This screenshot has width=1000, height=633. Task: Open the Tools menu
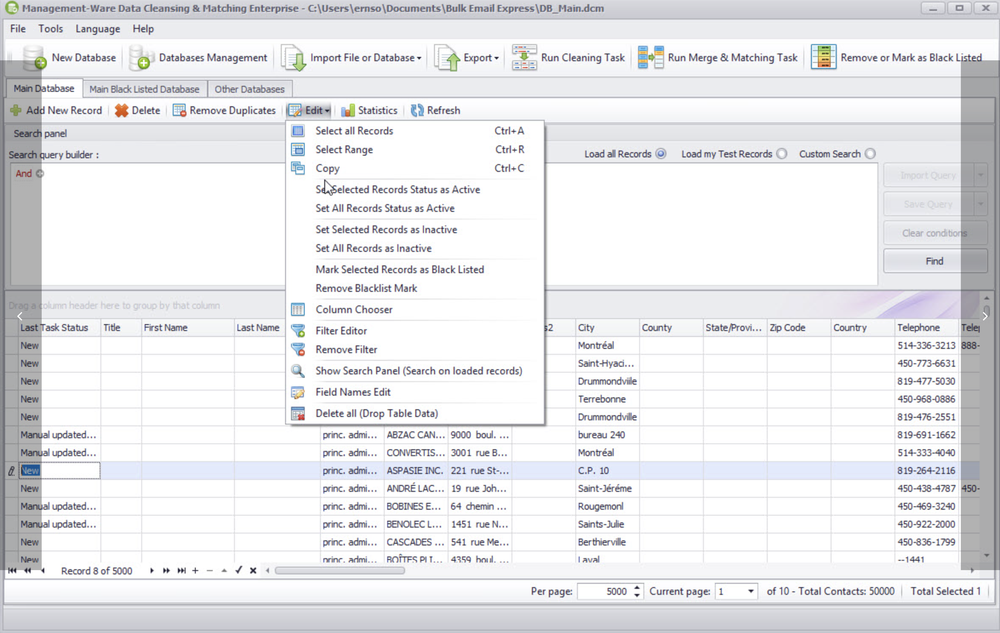coord(50,29)
